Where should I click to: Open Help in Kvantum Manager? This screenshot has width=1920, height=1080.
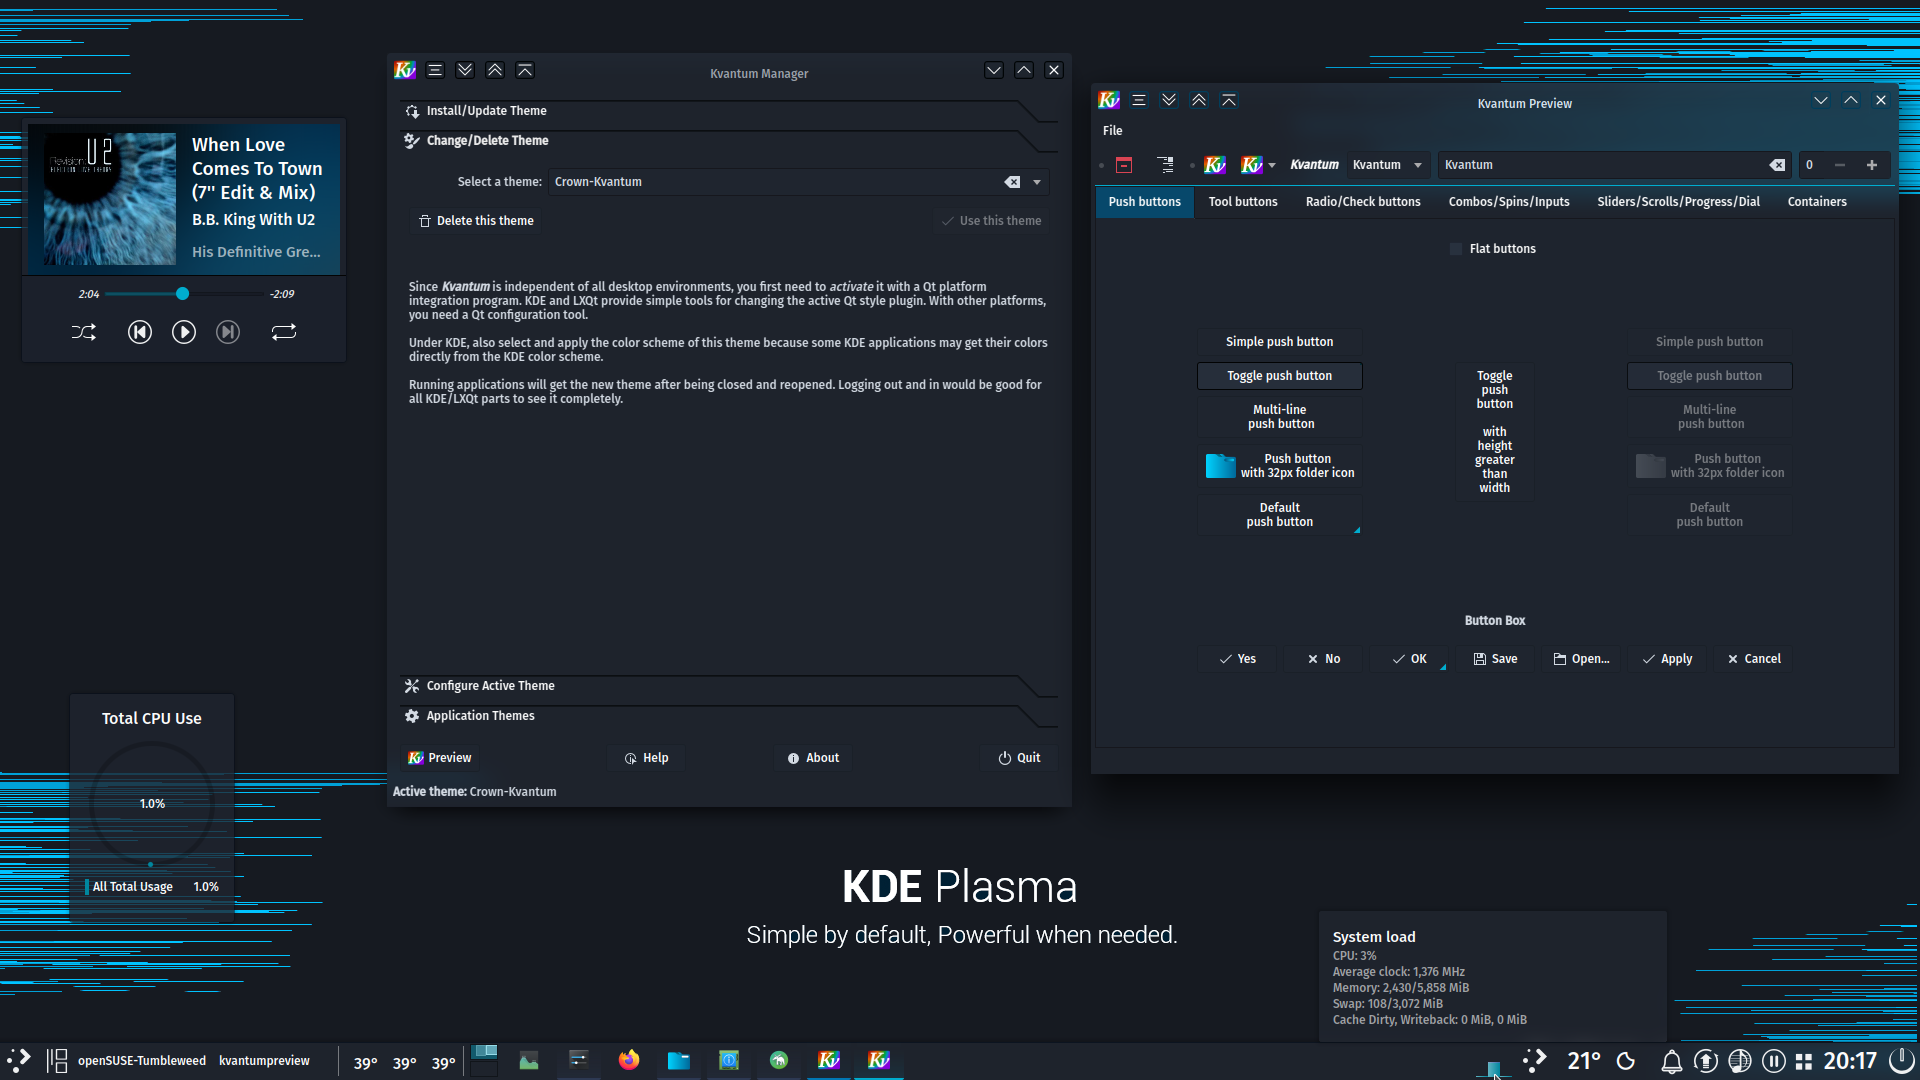click(x=646, y=758)
